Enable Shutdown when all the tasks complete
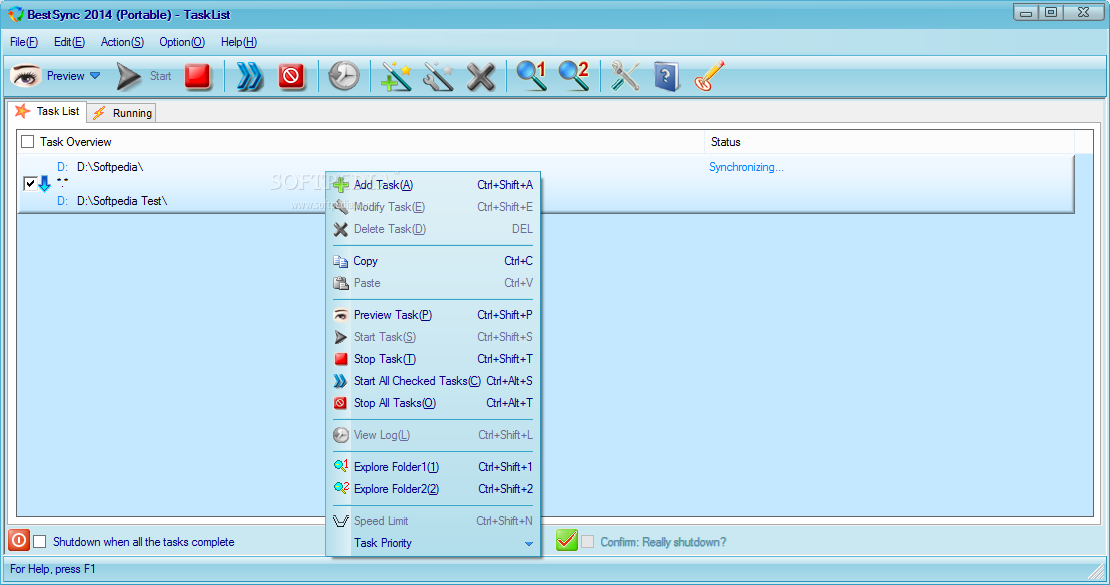The height and width of the screenshot is (585, 1110). point(40,542)
